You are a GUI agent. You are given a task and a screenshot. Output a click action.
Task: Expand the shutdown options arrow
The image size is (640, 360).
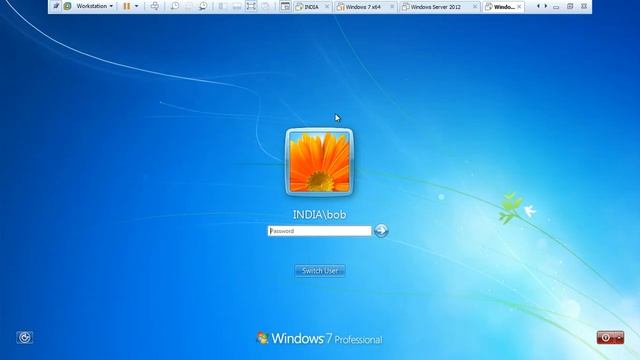tap(620, 338)
